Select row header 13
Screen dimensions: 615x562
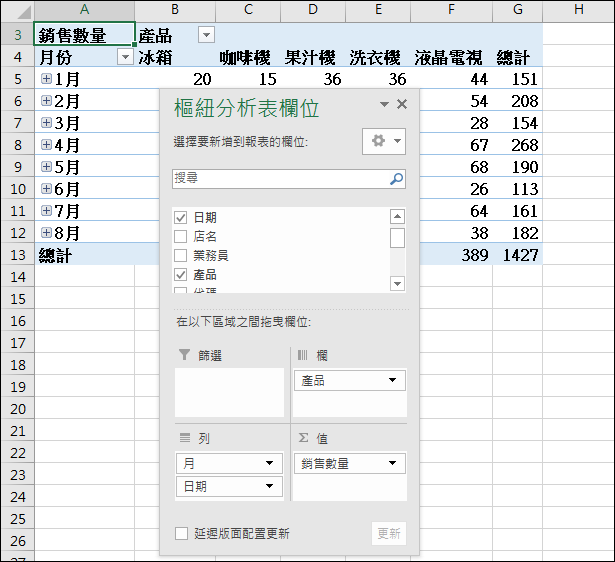[x=18, y=255]
